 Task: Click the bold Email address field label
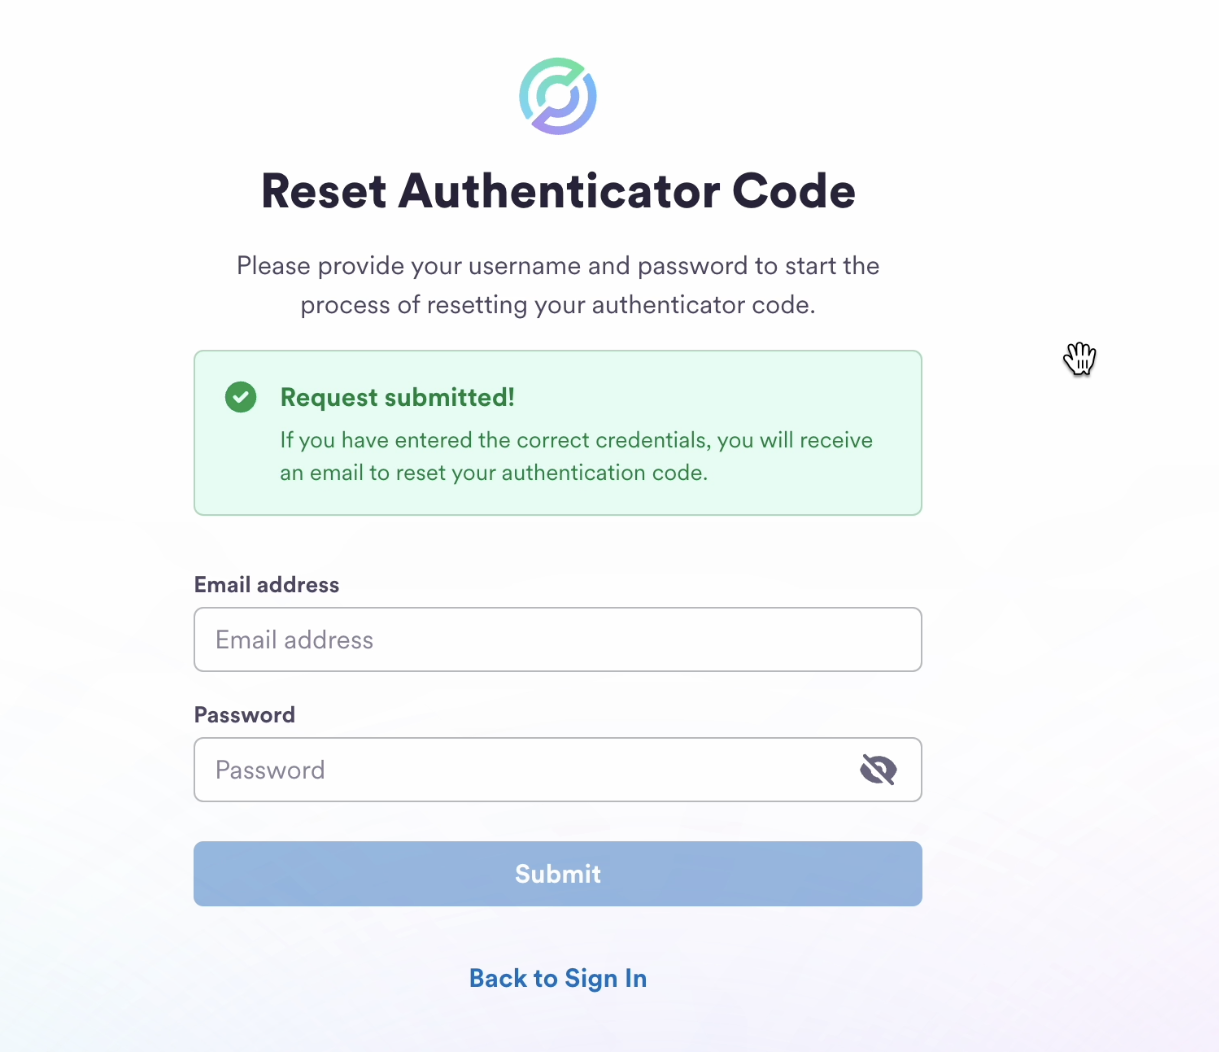266,585
